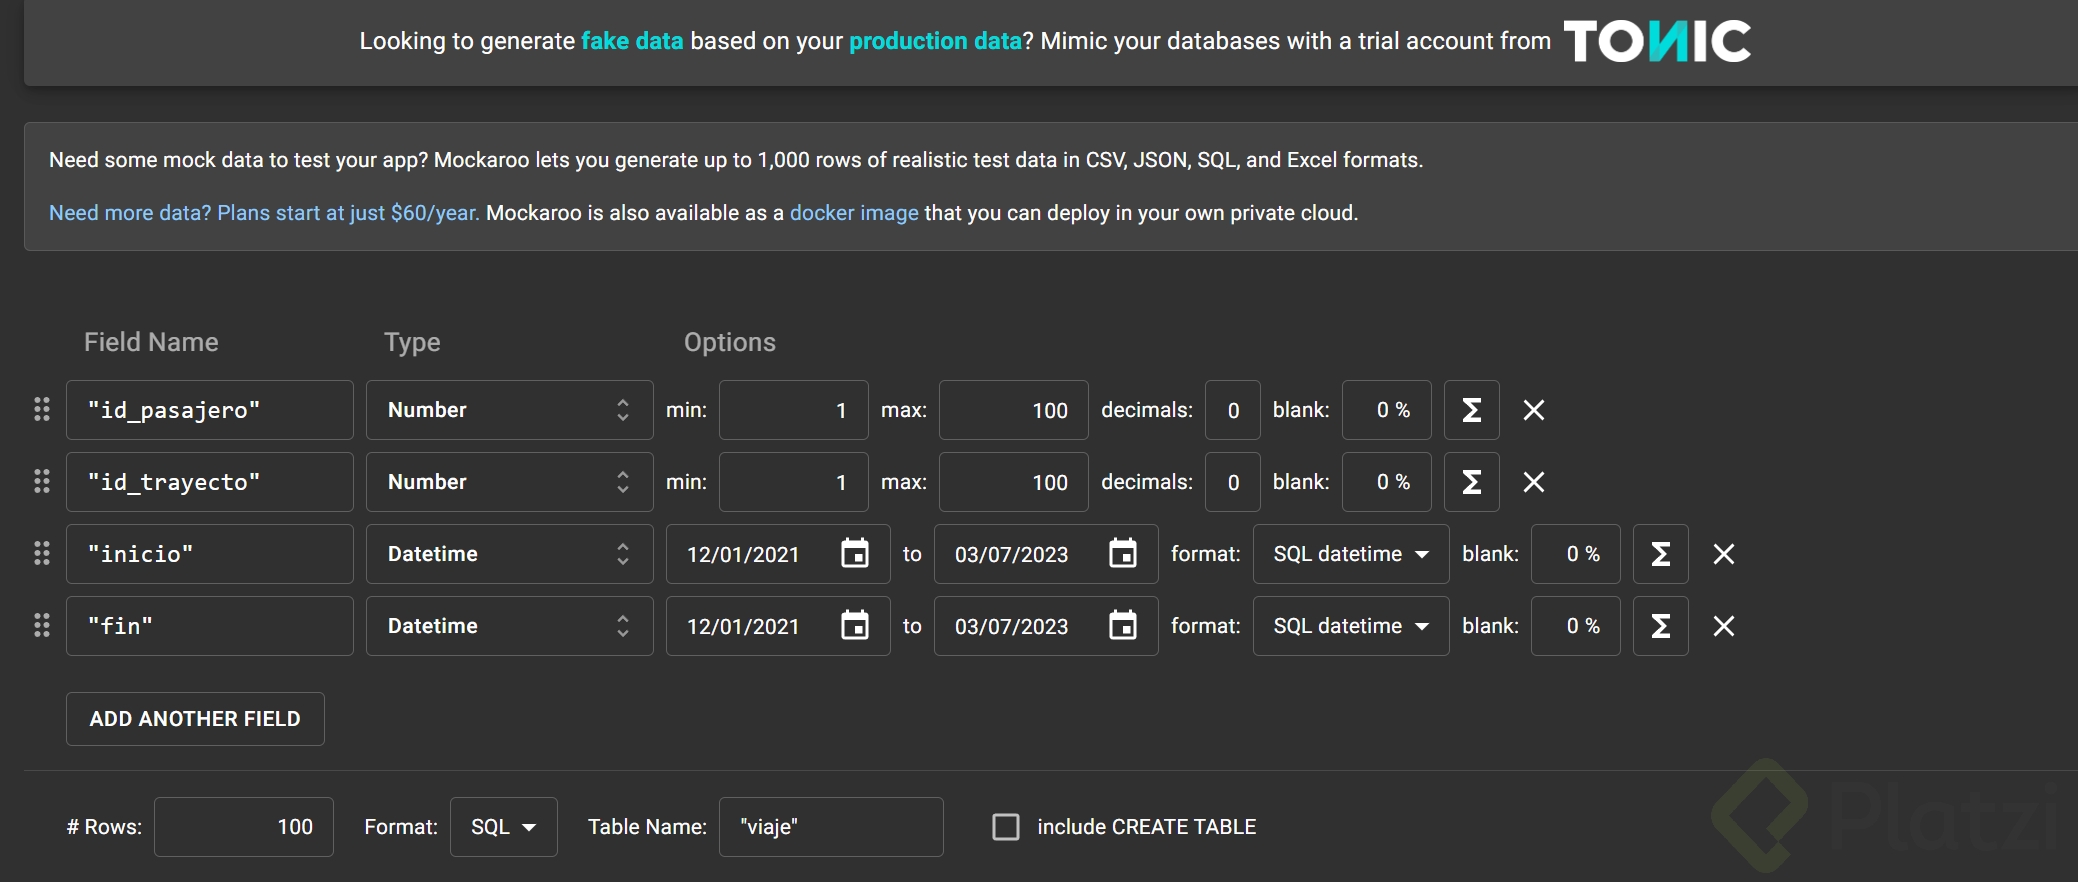Click the "Type" column header
This screenshot has height=882, width=2078.
(412, 342)
